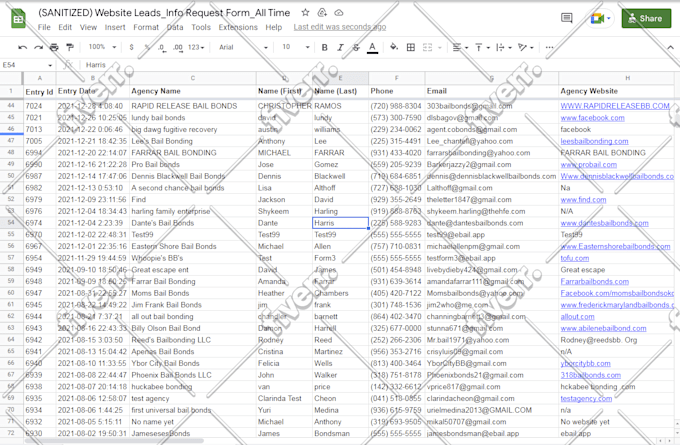This screenshot has width=680, height=445.
Task: Decrease decimal places icon
Action: (x=162, y=48)
